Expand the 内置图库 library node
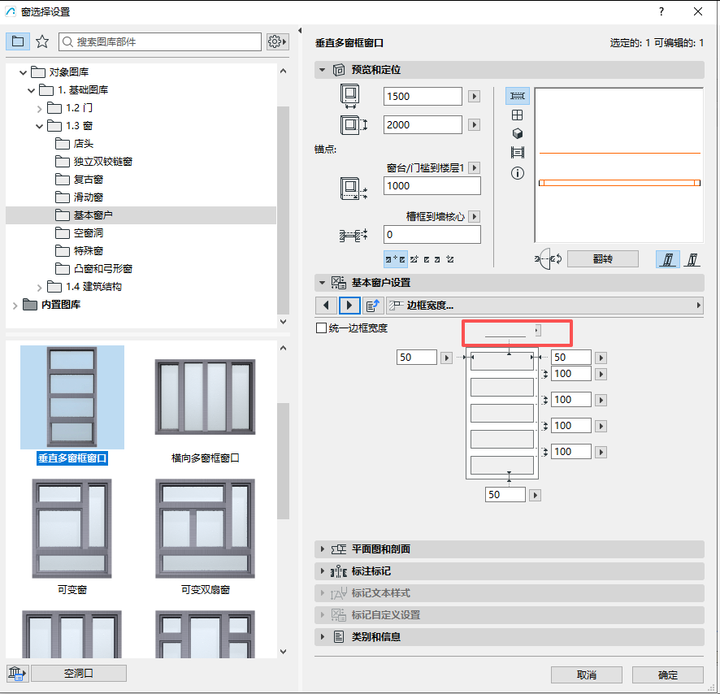 pos(15,305)
